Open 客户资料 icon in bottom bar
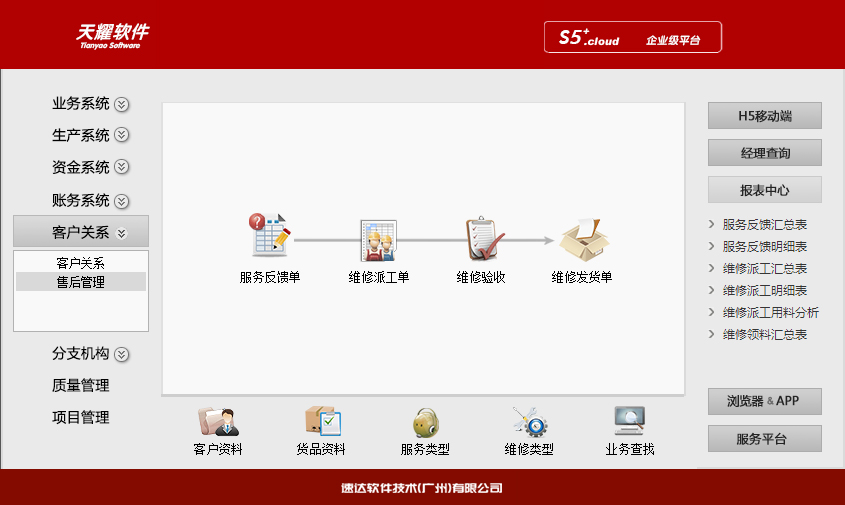Viewport: 845px width, 505px height. point(217,424)
